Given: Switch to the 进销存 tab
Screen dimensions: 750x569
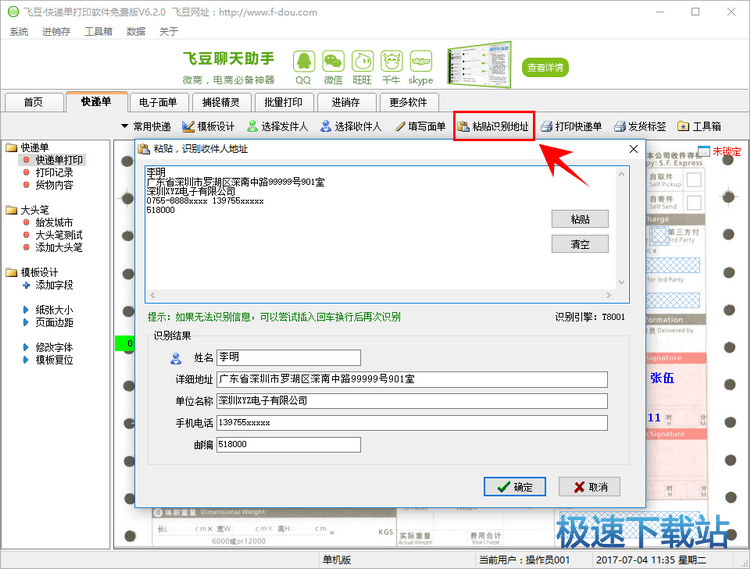Looking at the screenshot, I should click(x=346, y=102).
